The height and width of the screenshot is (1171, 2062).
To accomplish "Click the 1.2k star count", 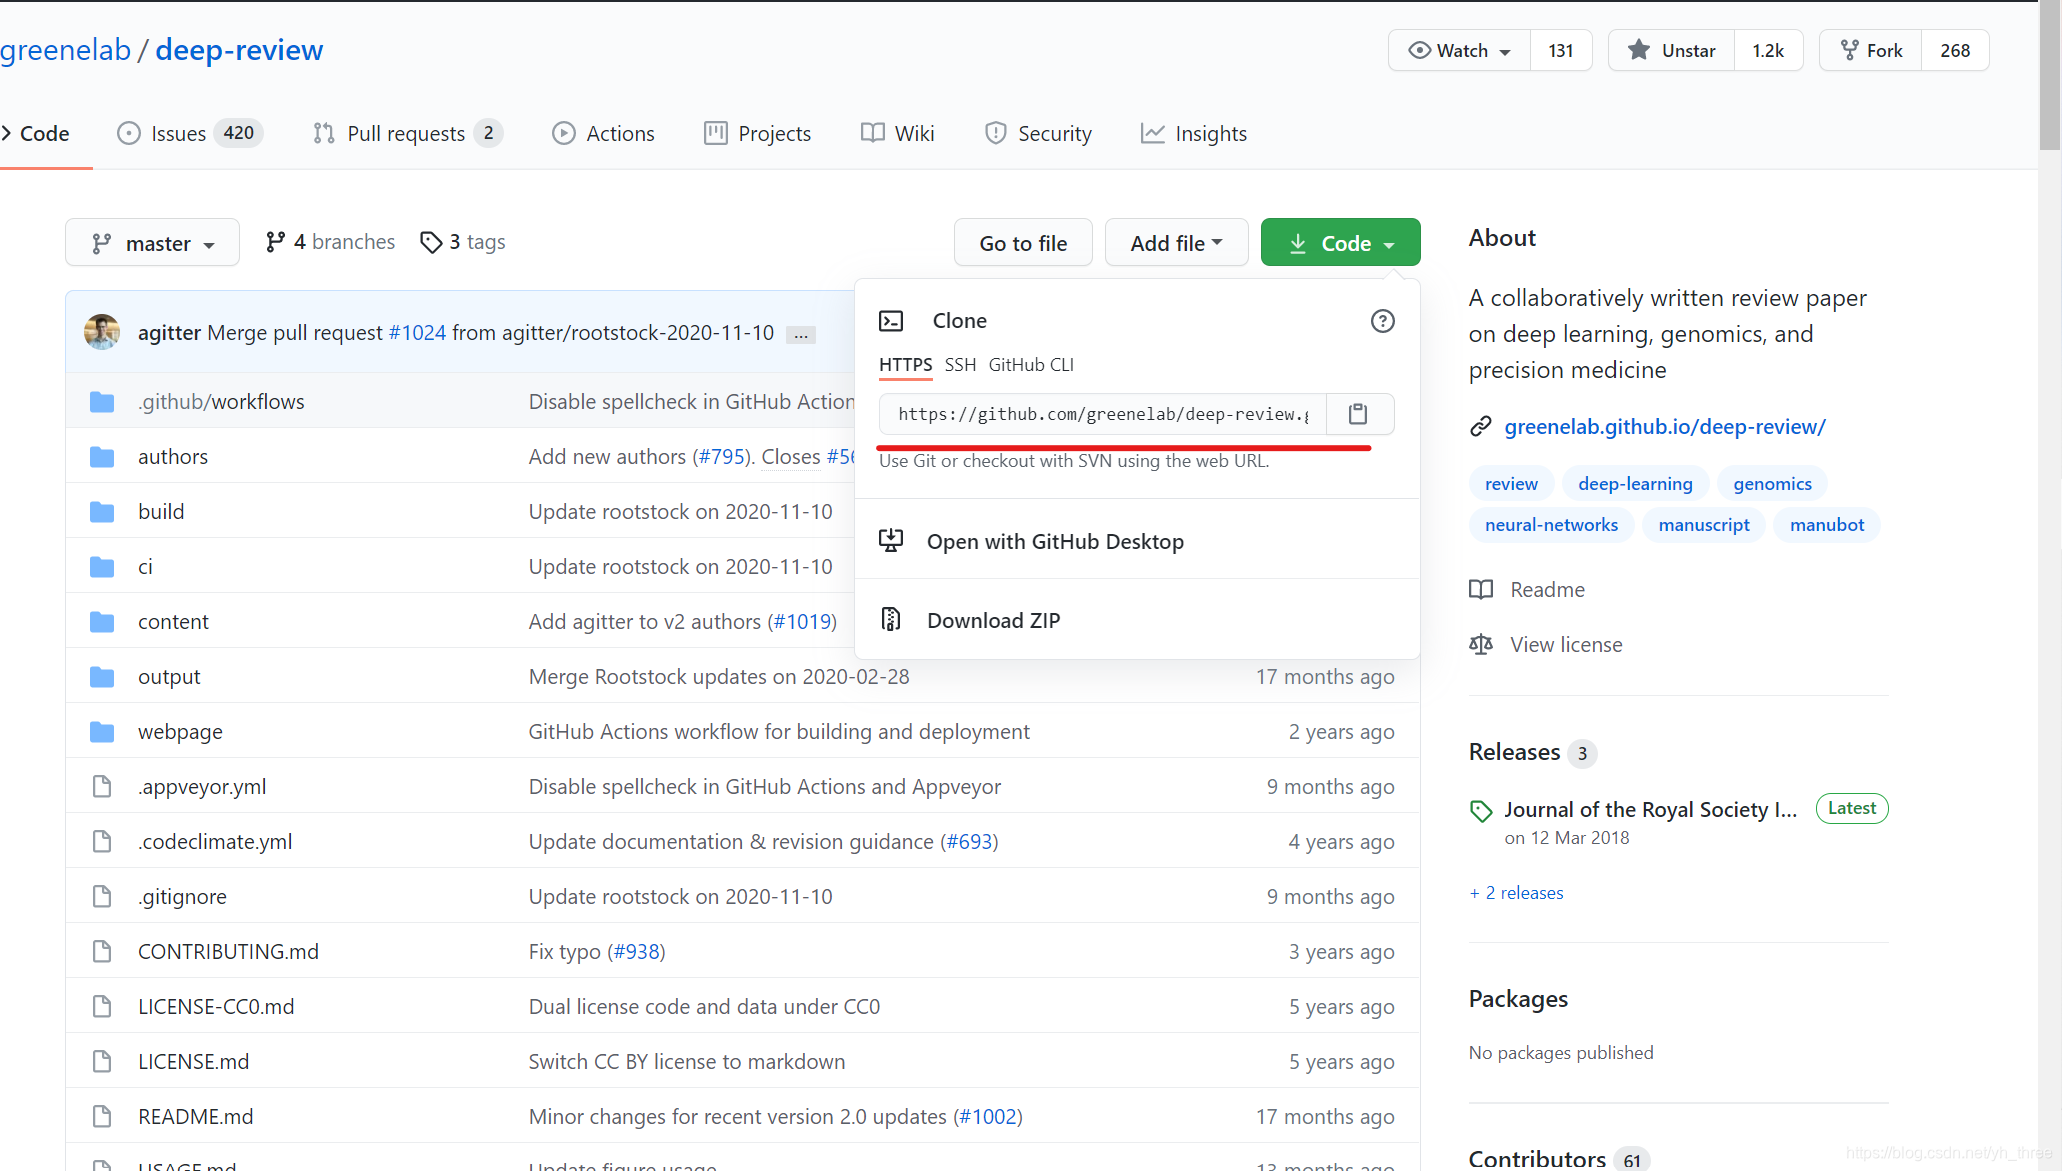I will (1768, 50).
